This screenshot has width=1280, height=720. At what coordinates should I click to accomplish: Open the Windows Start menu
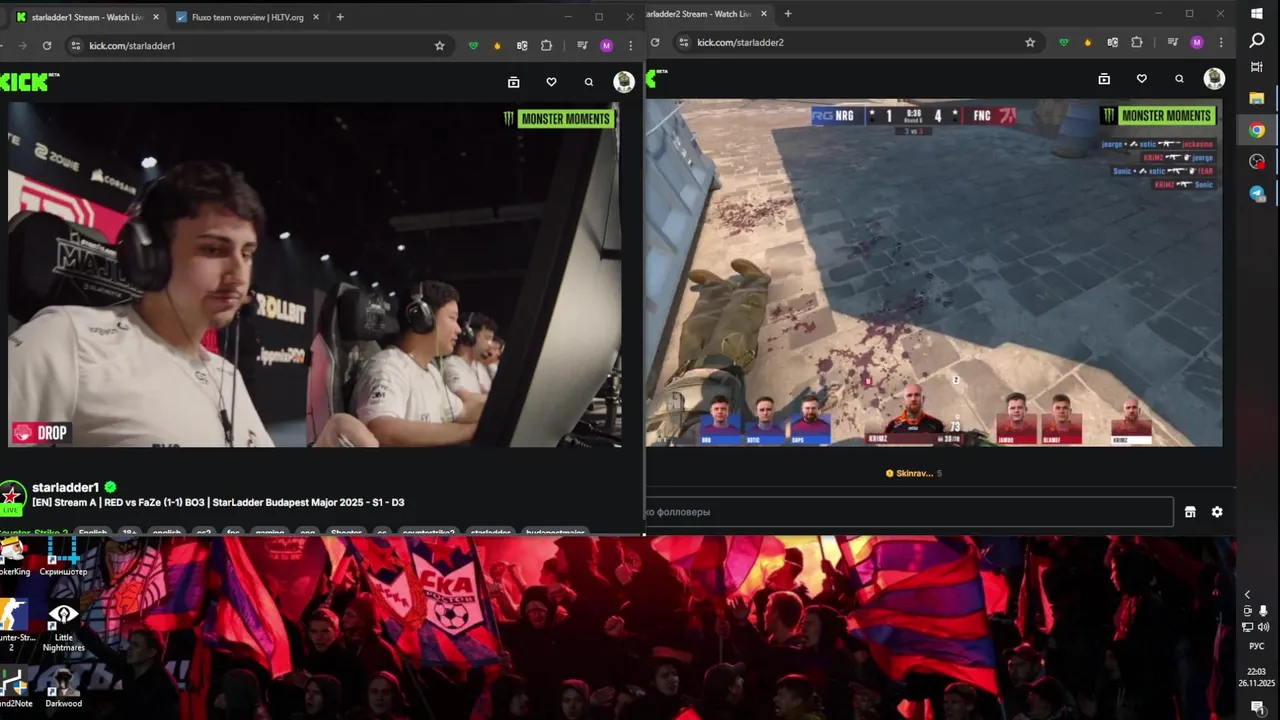click(x=1257, y=13)
